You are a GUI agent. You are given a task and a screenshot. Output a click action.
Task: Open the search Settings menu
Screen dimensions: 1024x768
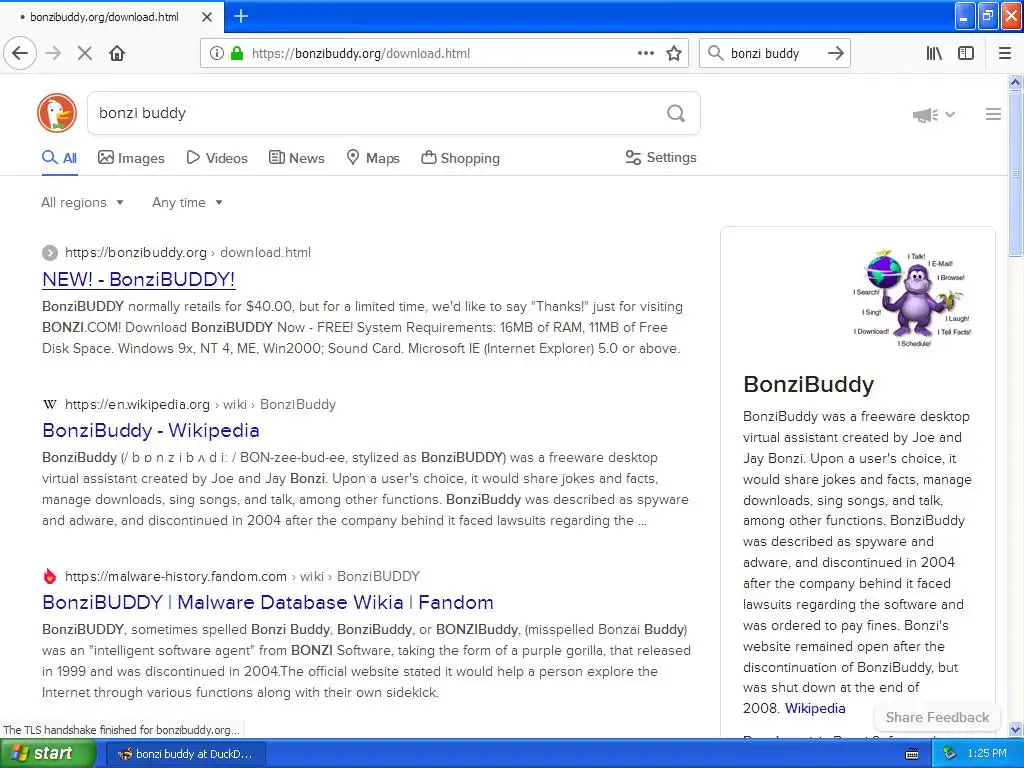click(661, 157)
